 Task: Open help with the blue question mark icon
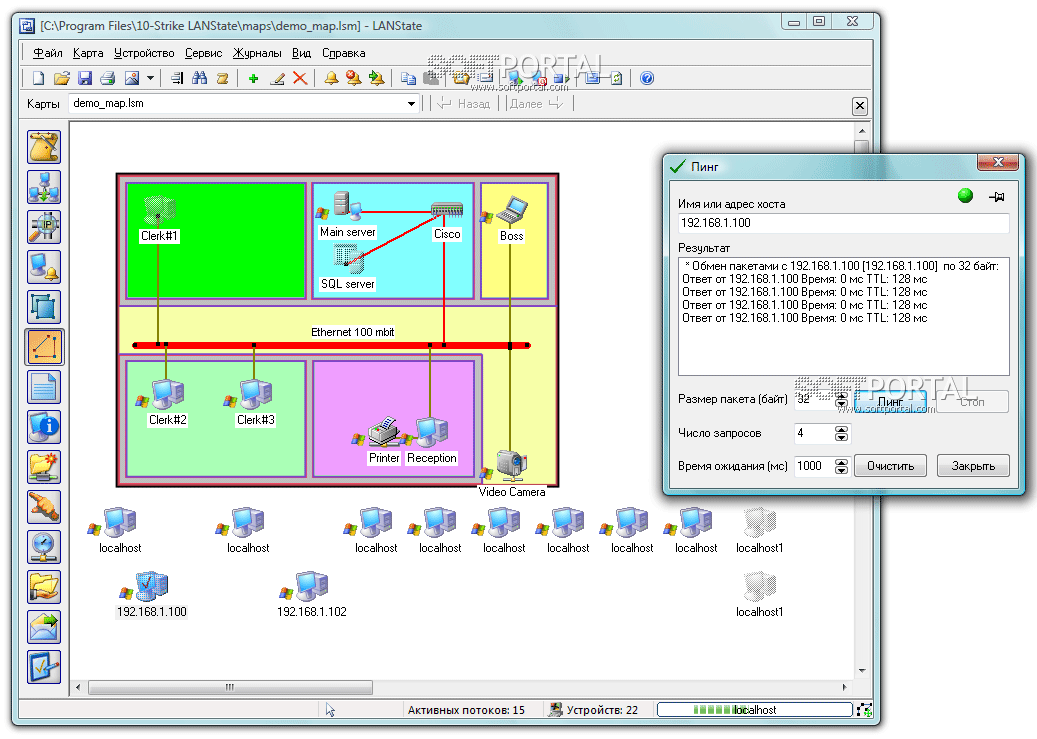pos(647,79)
